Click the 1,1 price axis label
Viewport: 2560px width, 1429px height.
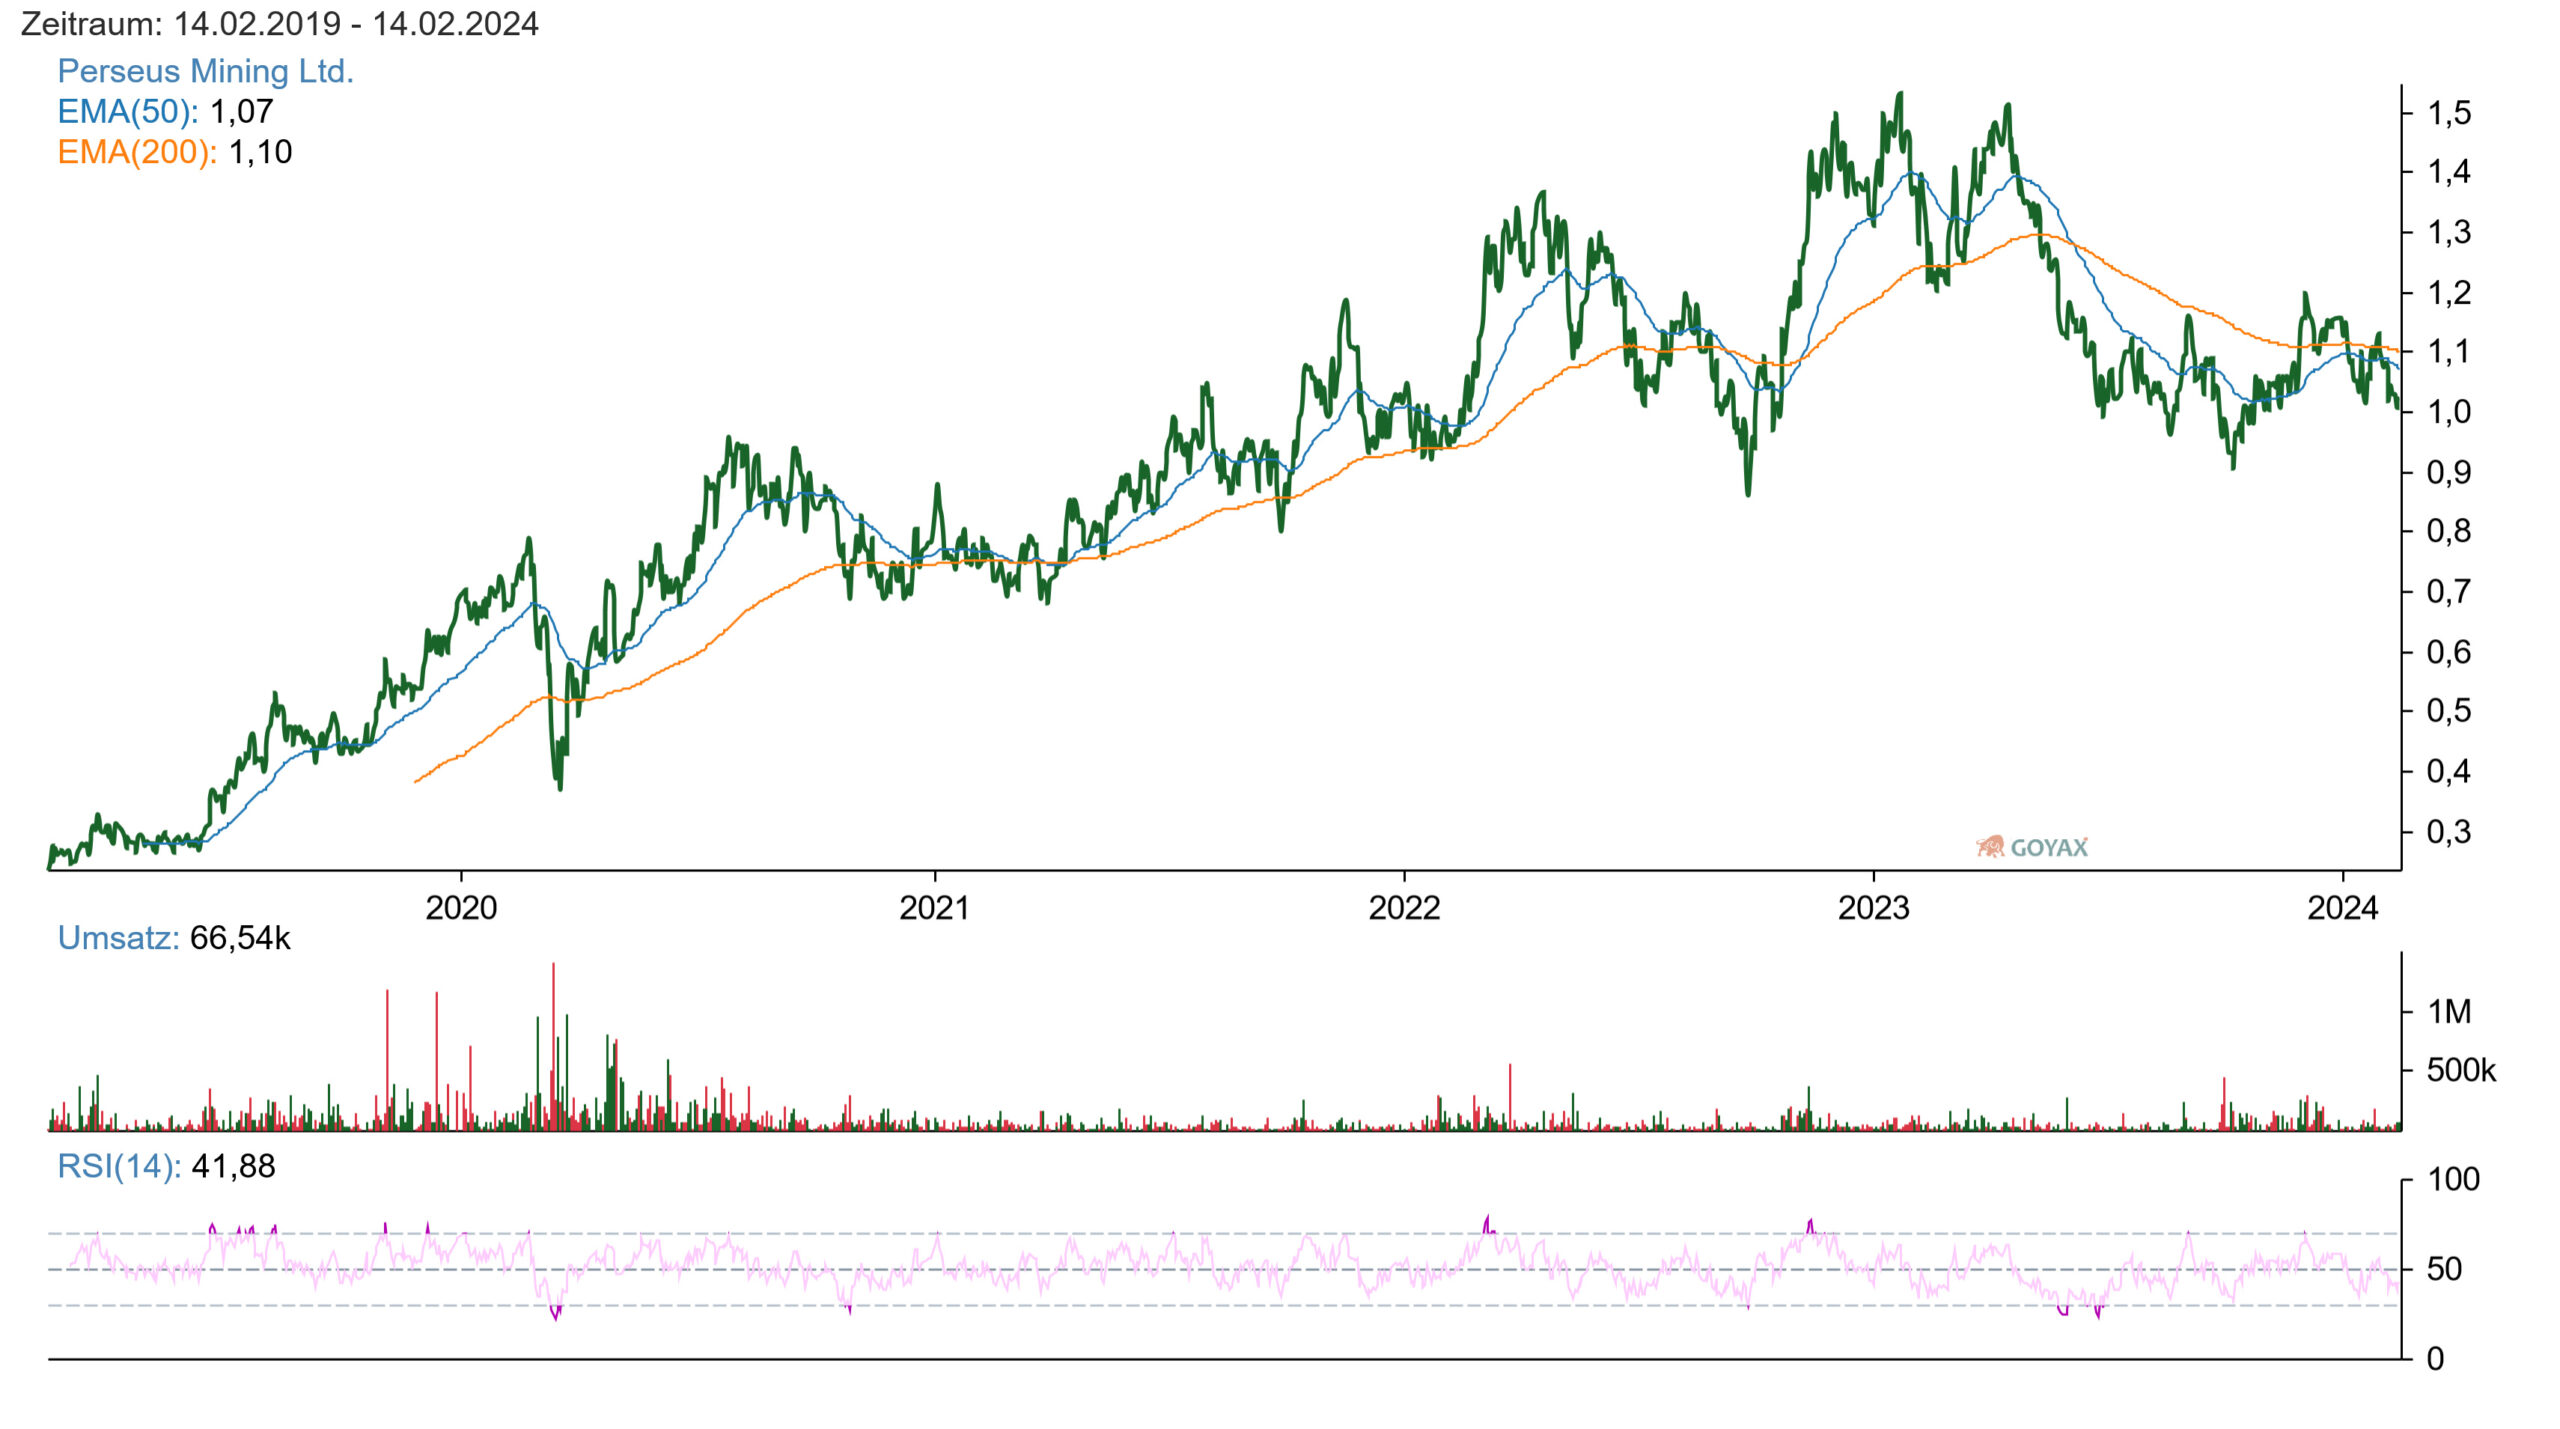click(x=2449, y=352)
